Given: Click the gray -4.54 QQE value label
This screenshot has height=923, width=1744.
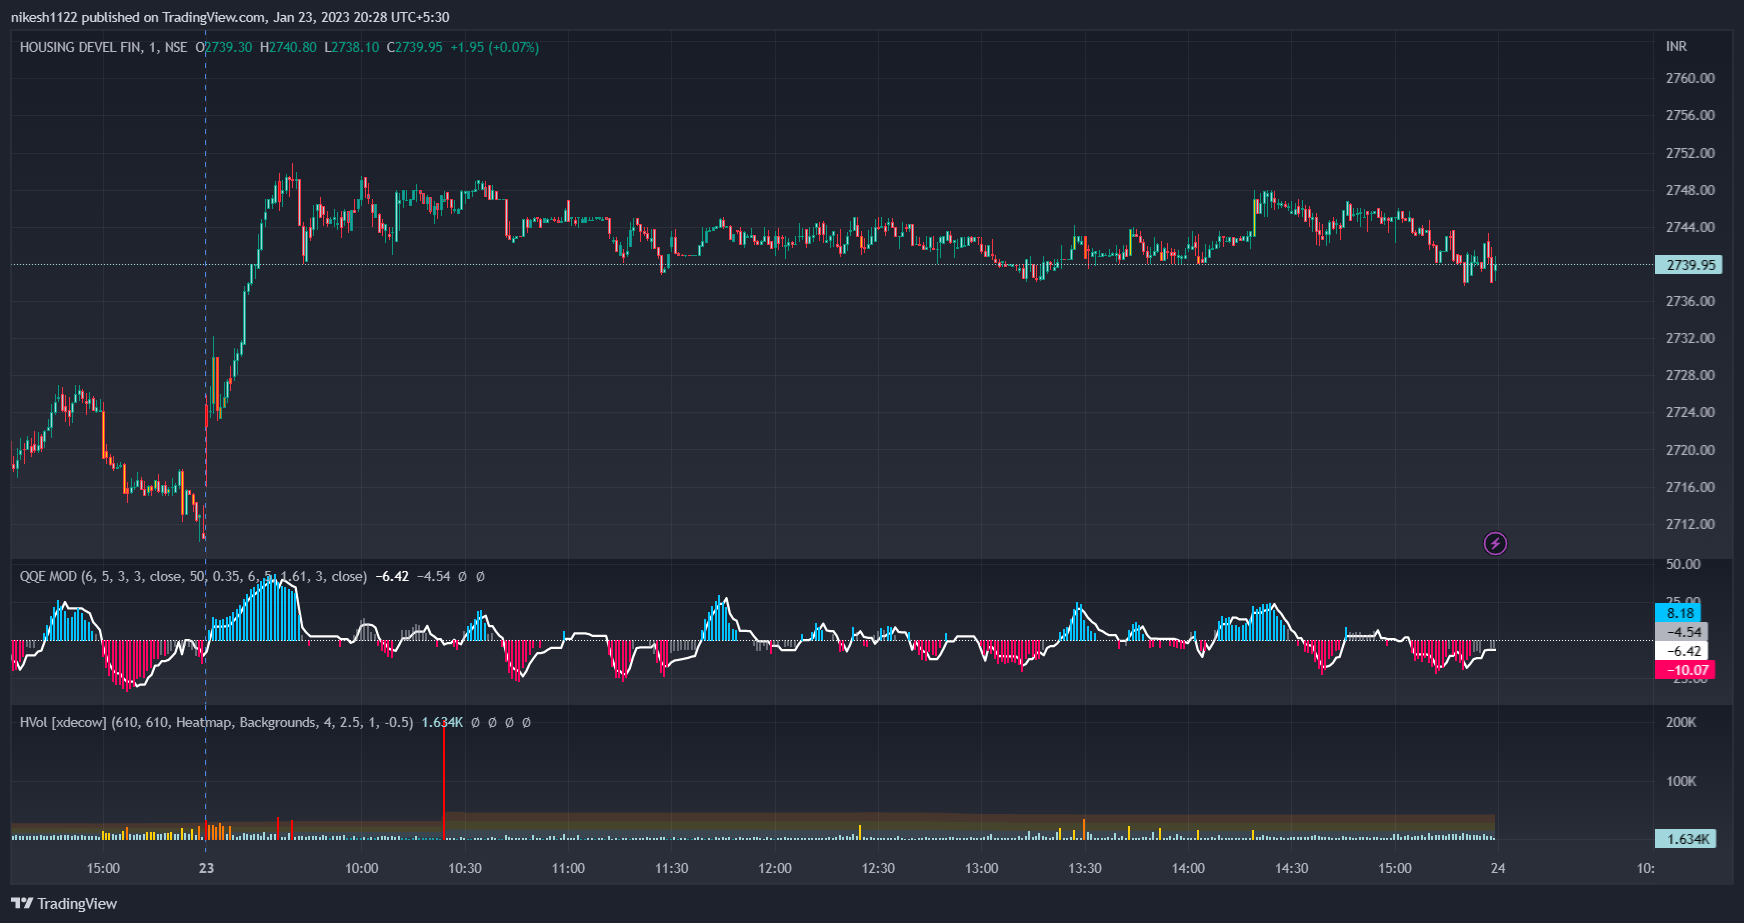Looking at the screenshot, I should coord(1683,632).
